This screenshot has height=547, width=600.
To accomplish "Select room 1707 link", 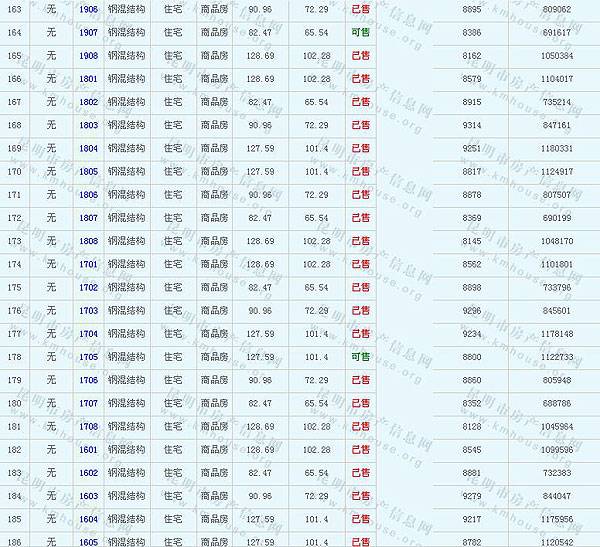I will point(88,403).
